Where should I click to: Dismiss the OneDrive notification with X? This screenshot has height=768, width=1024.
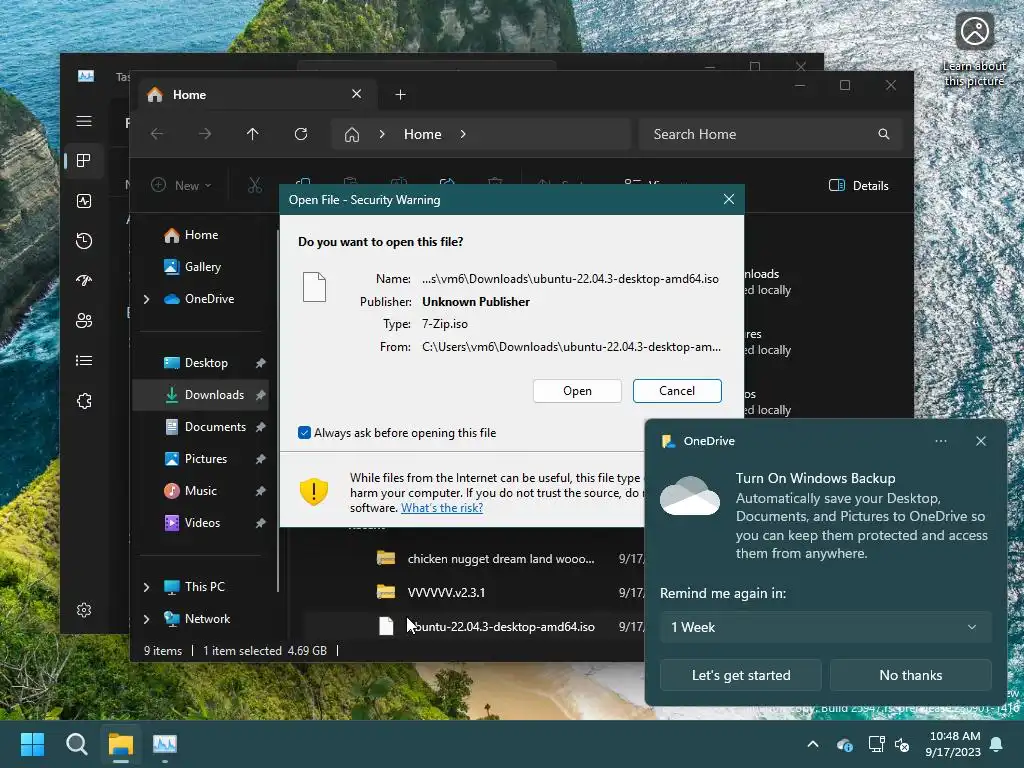[x=981, y=441]
